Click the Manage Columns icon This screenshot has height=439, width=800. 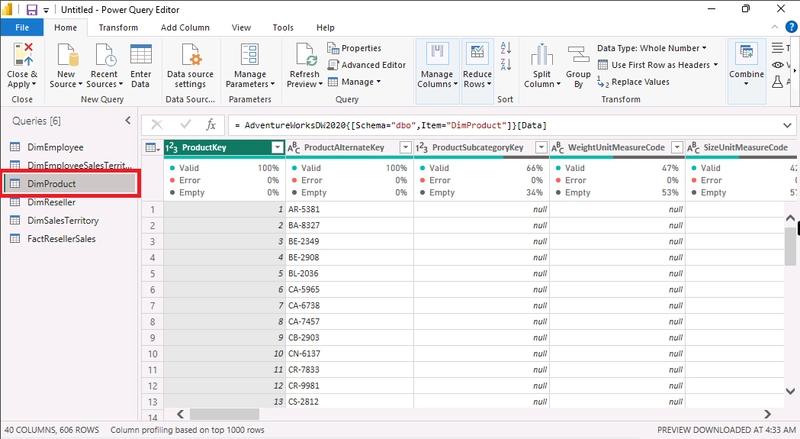(437, 54)
